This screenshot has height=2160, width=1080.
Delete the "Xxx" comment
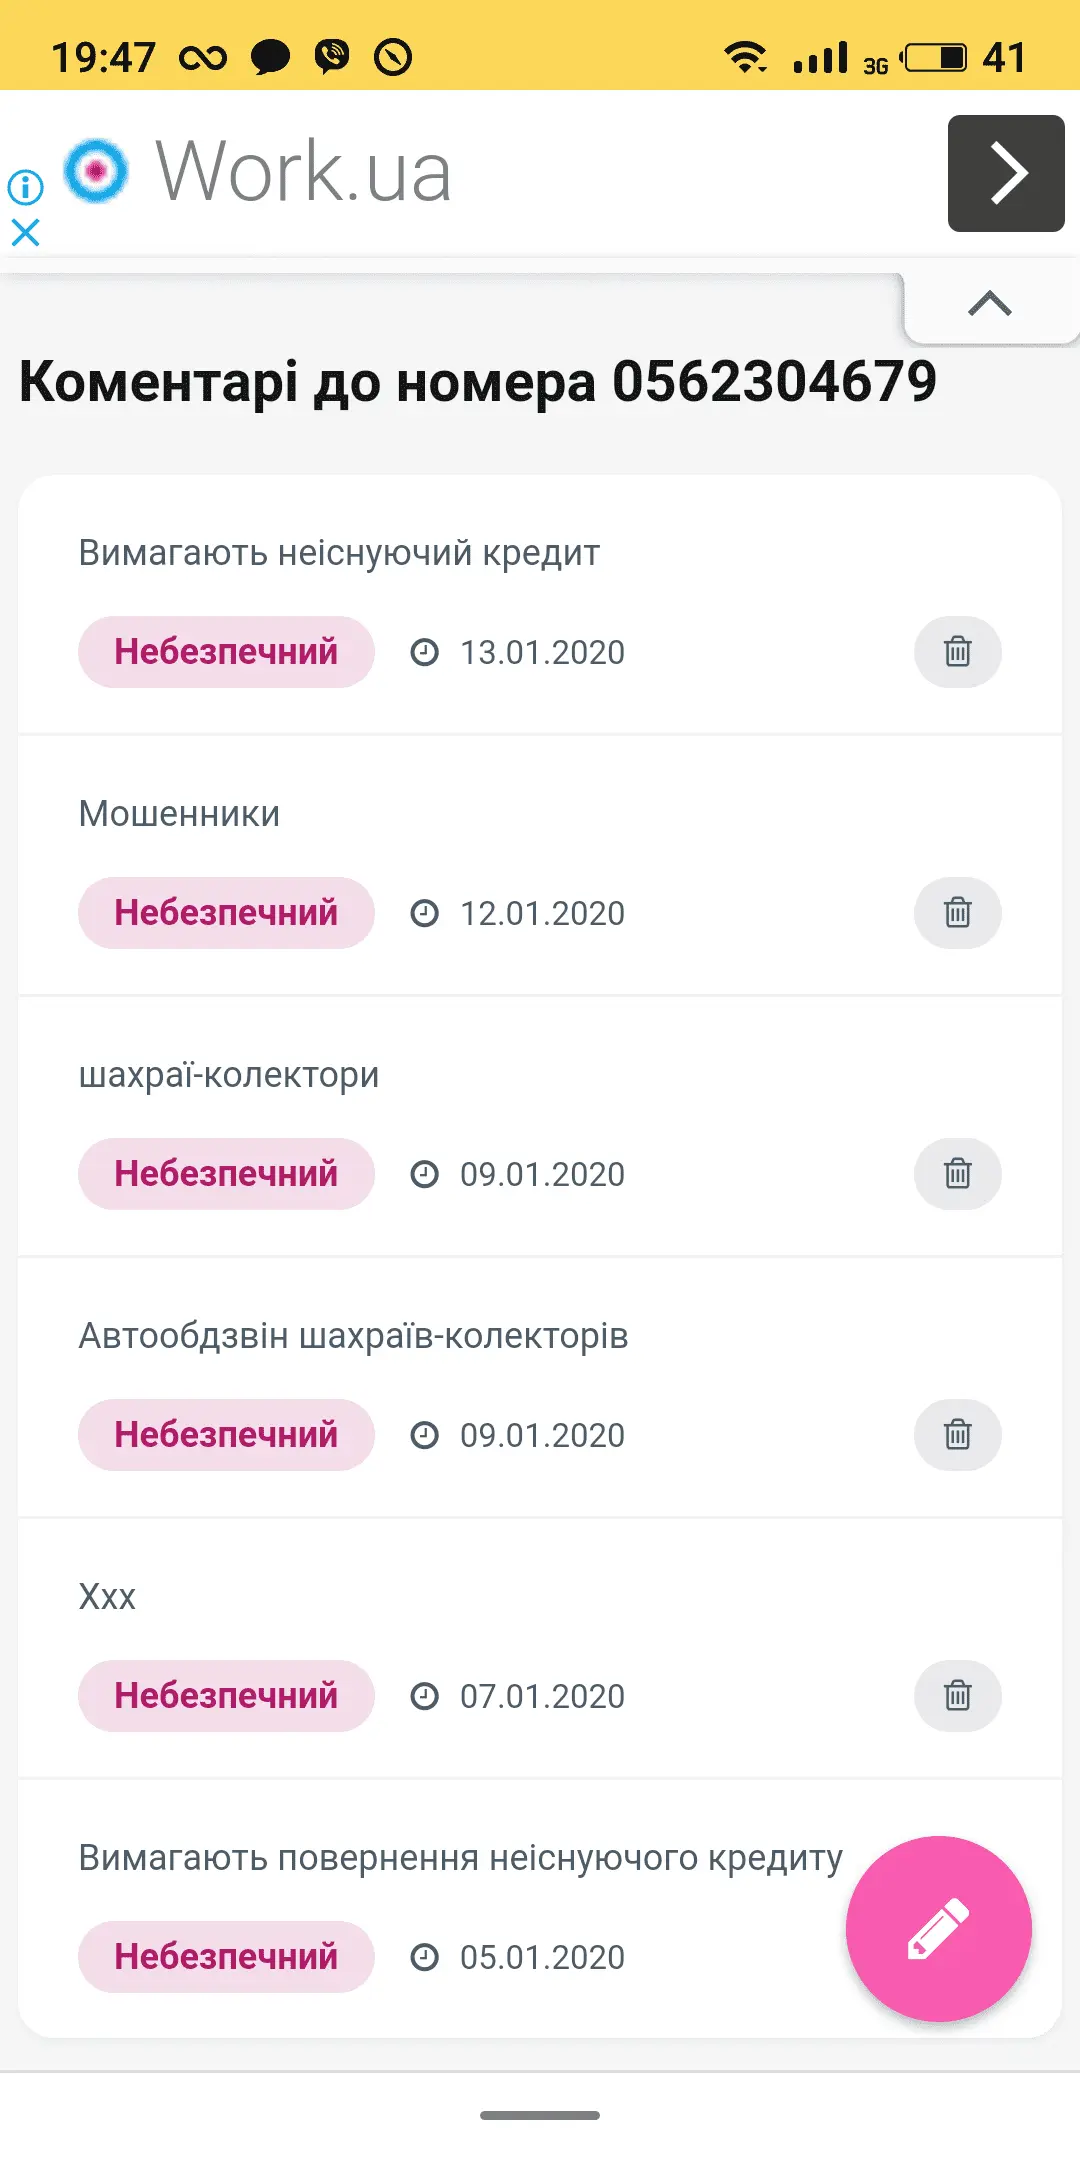point(957,1696)
